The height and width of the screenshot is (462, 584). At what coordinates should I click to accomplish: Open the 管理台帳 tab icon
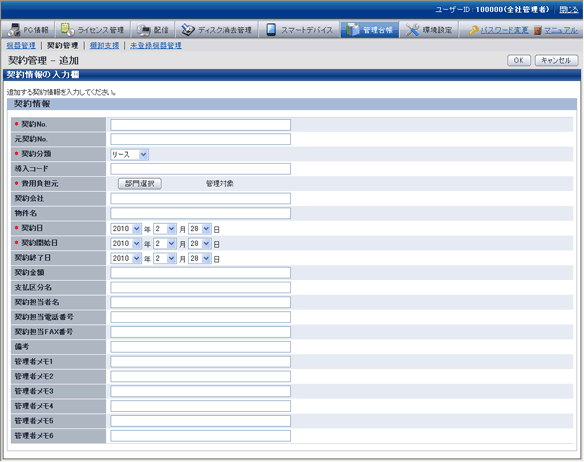pos(352,30)
